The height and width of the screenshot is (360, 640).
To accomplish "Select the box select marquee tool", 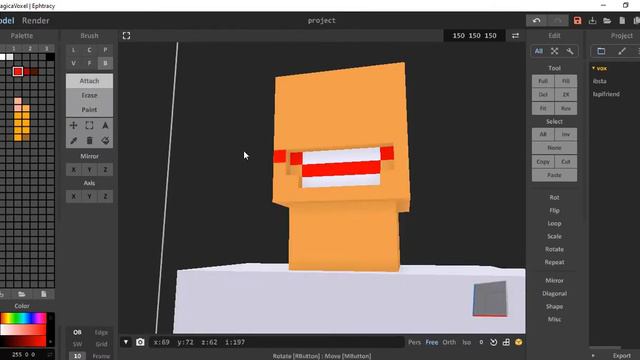I will click(x=89, y=125).
